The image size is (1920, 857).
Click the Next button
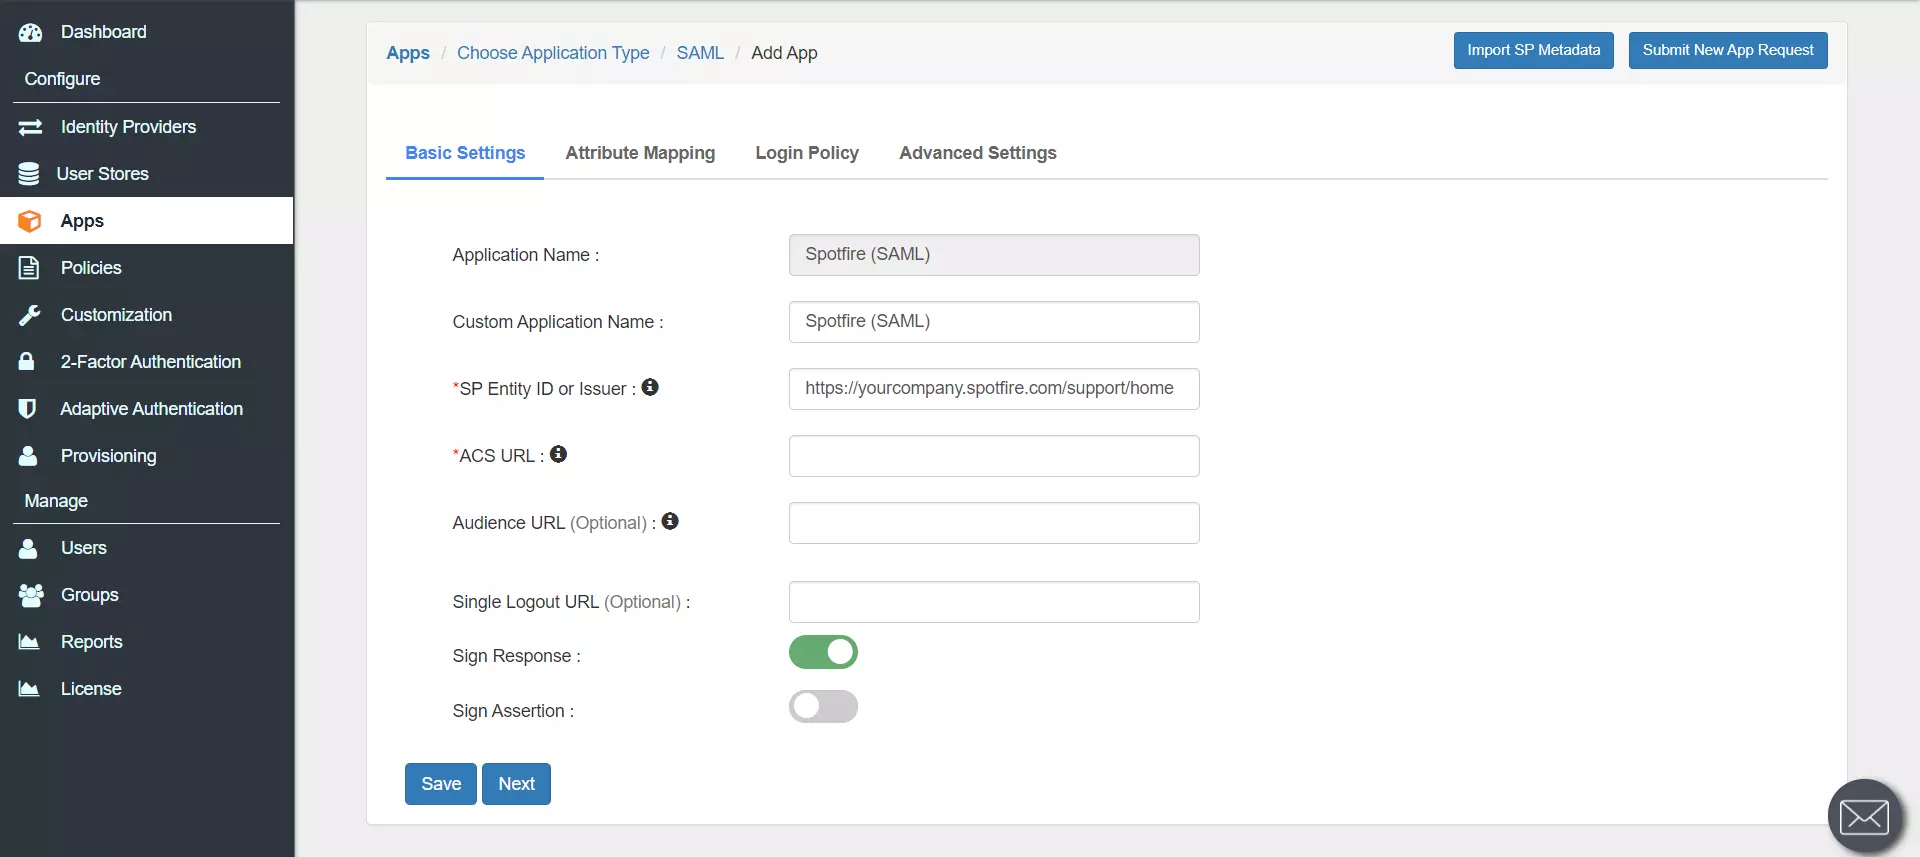(x=516, y=784)
